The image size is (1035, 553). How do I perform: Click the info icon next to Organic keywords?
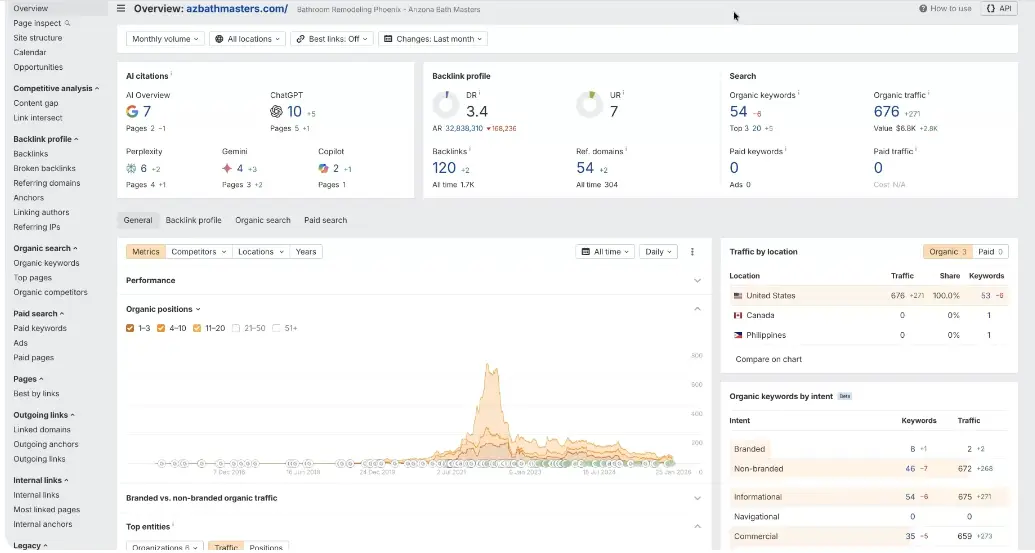799,93
